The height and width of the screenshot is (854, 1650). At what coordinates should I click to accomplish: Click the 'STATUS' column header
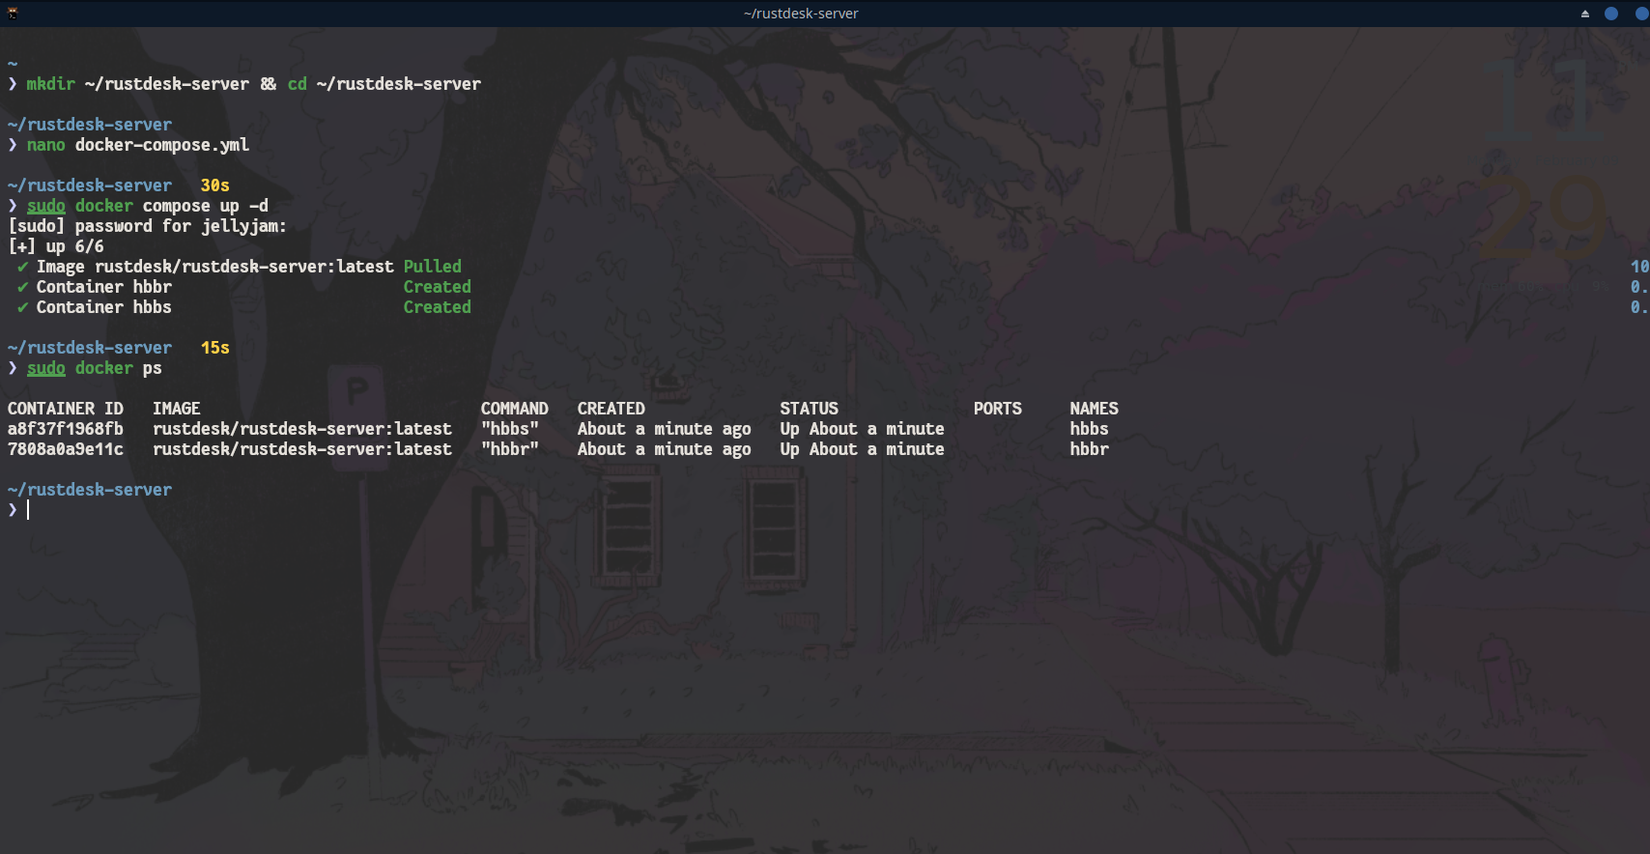point(809,409)
